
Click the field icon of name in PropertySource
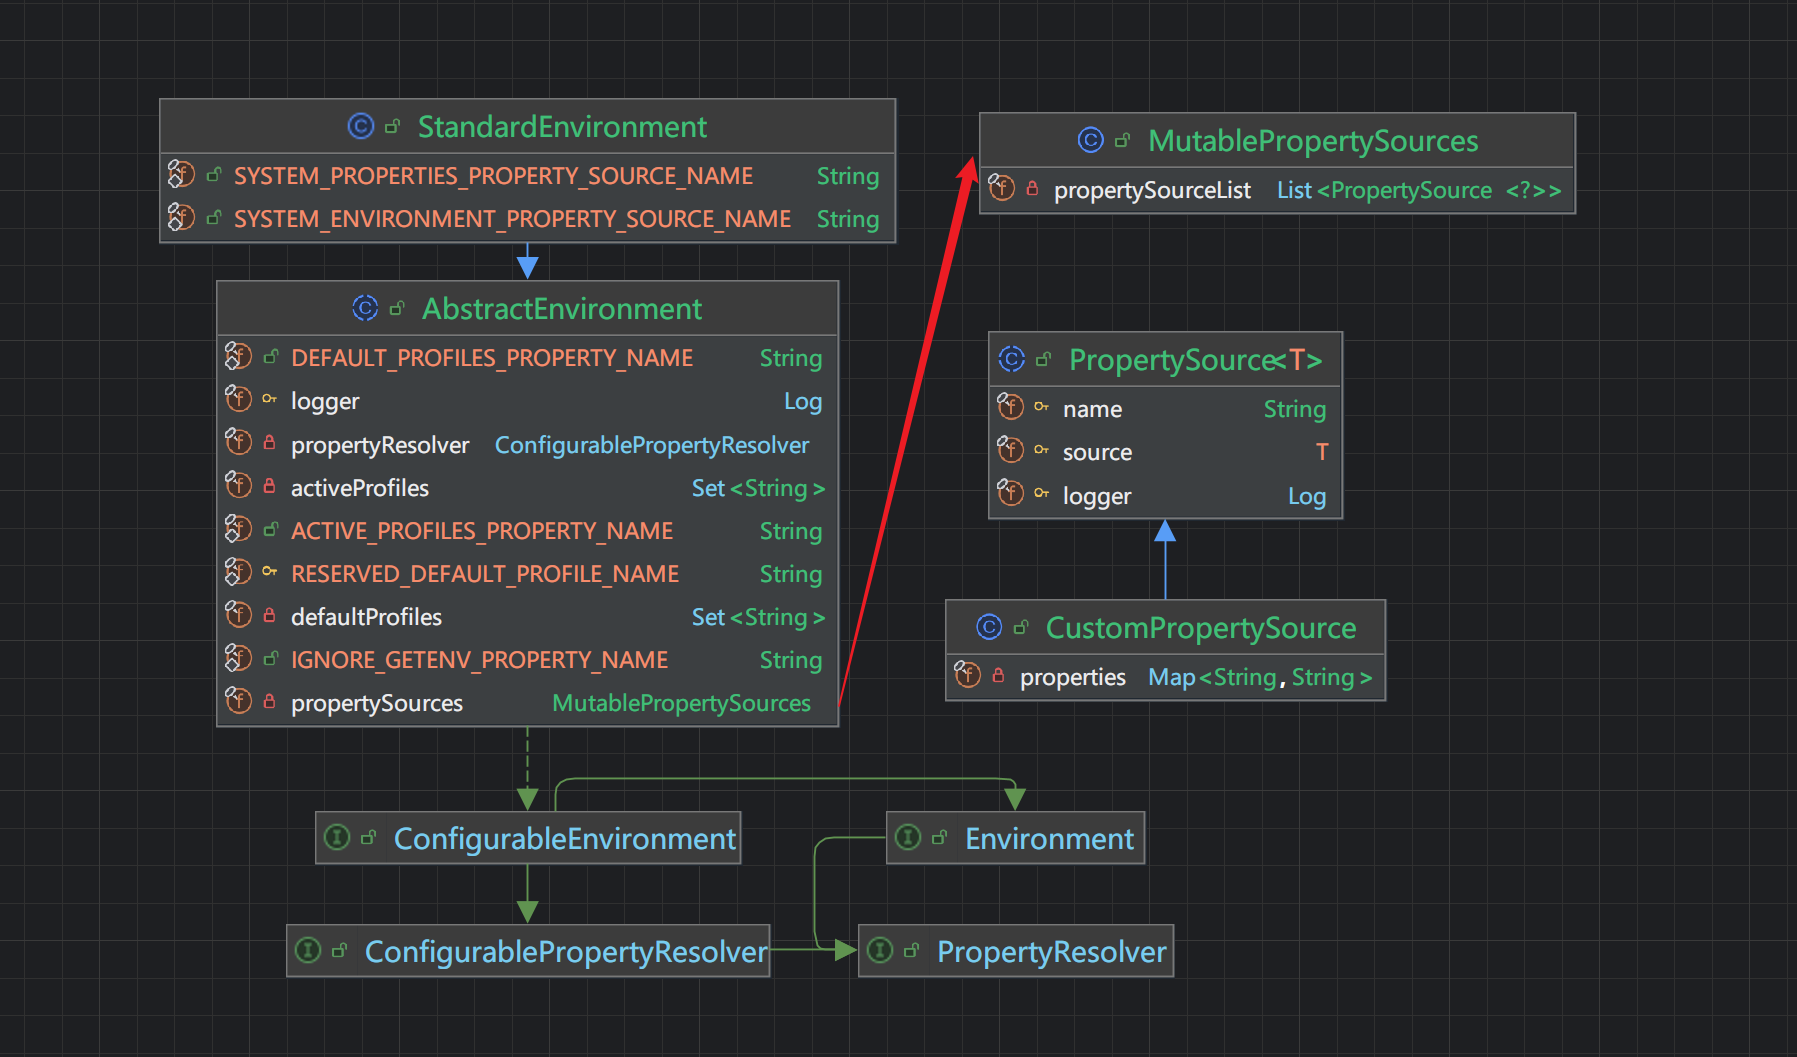(x=1011, y=407)
